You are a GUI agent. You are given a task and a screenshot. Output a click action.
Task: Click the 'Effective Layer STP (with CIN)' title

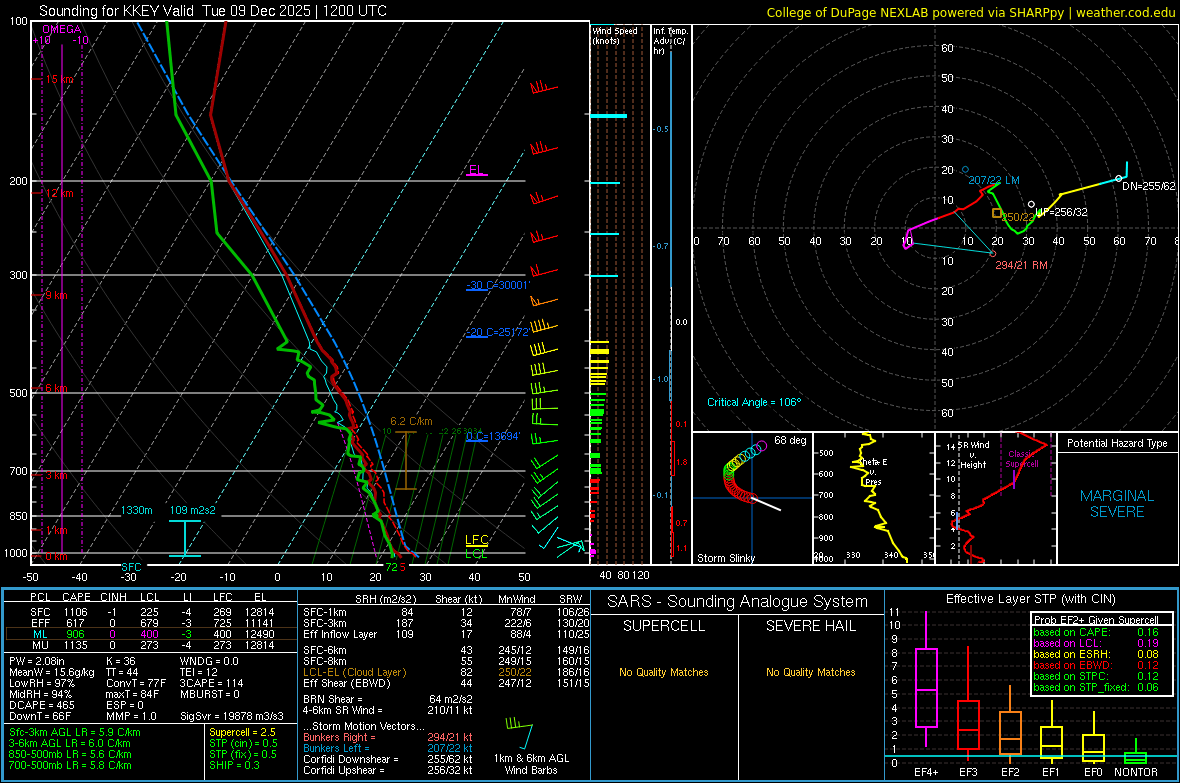1030,599
